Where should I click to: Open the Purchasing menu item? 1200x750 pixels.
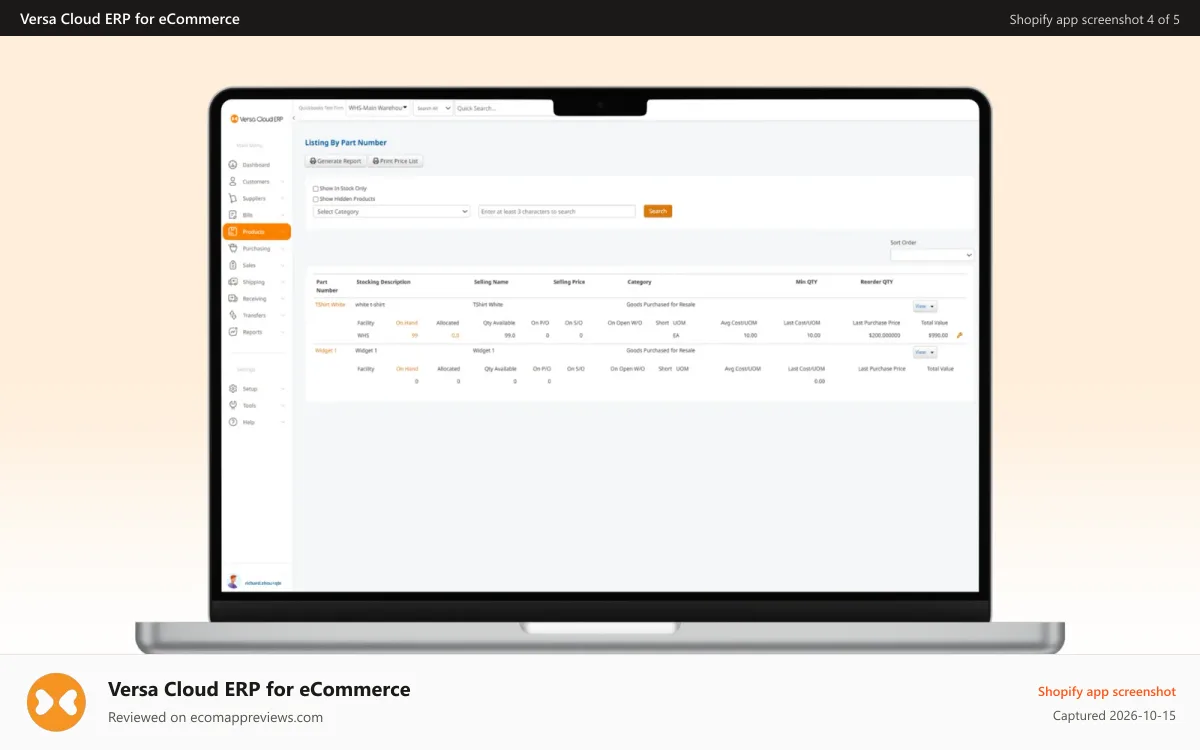click(257, 248)
